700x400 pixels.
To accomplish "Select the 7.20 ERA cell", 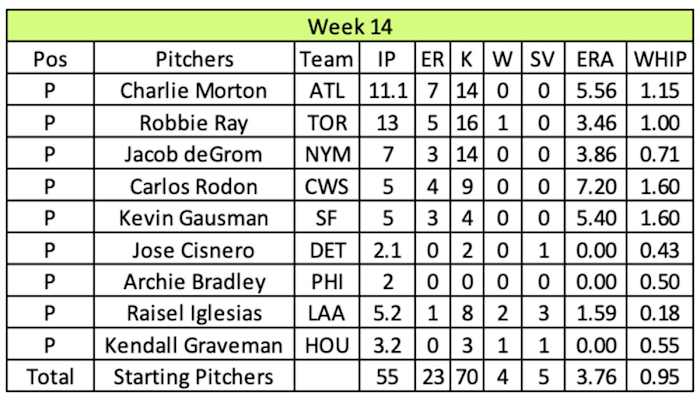I will pyautogui.click(x=588, y=187).
